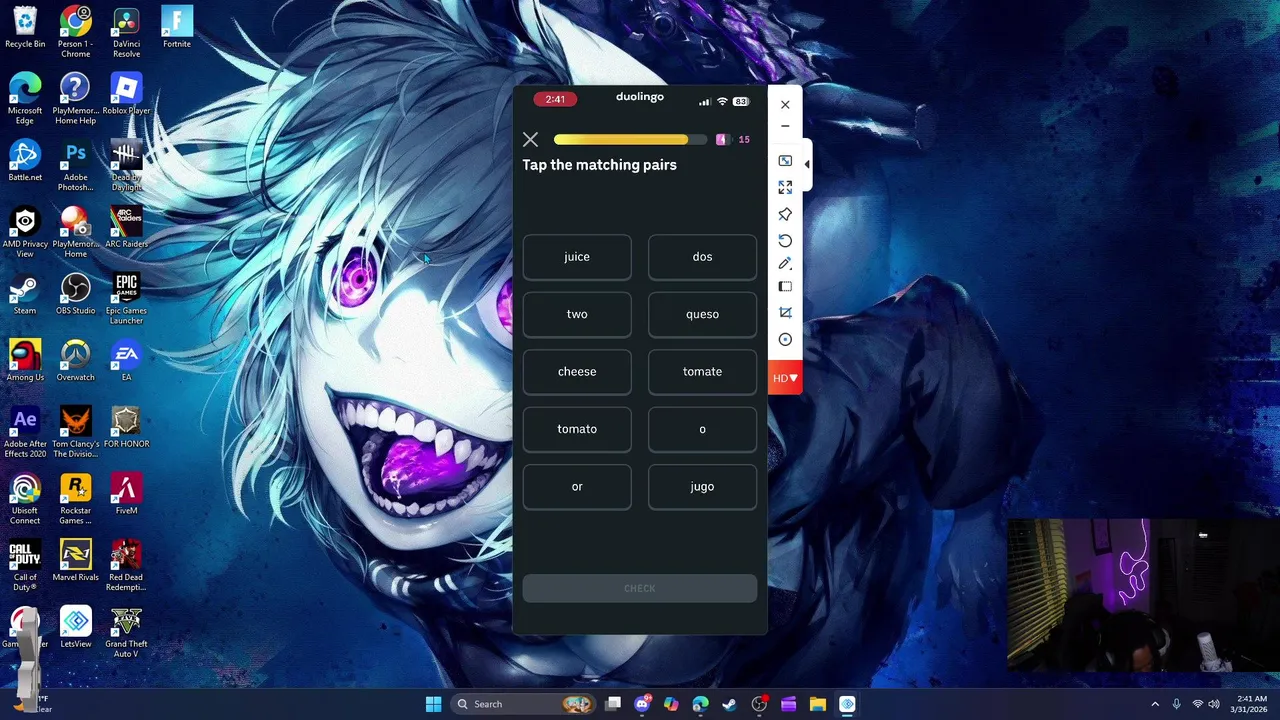
Task: Select the "jugo" word card
Action: click(x=702, y=487)
